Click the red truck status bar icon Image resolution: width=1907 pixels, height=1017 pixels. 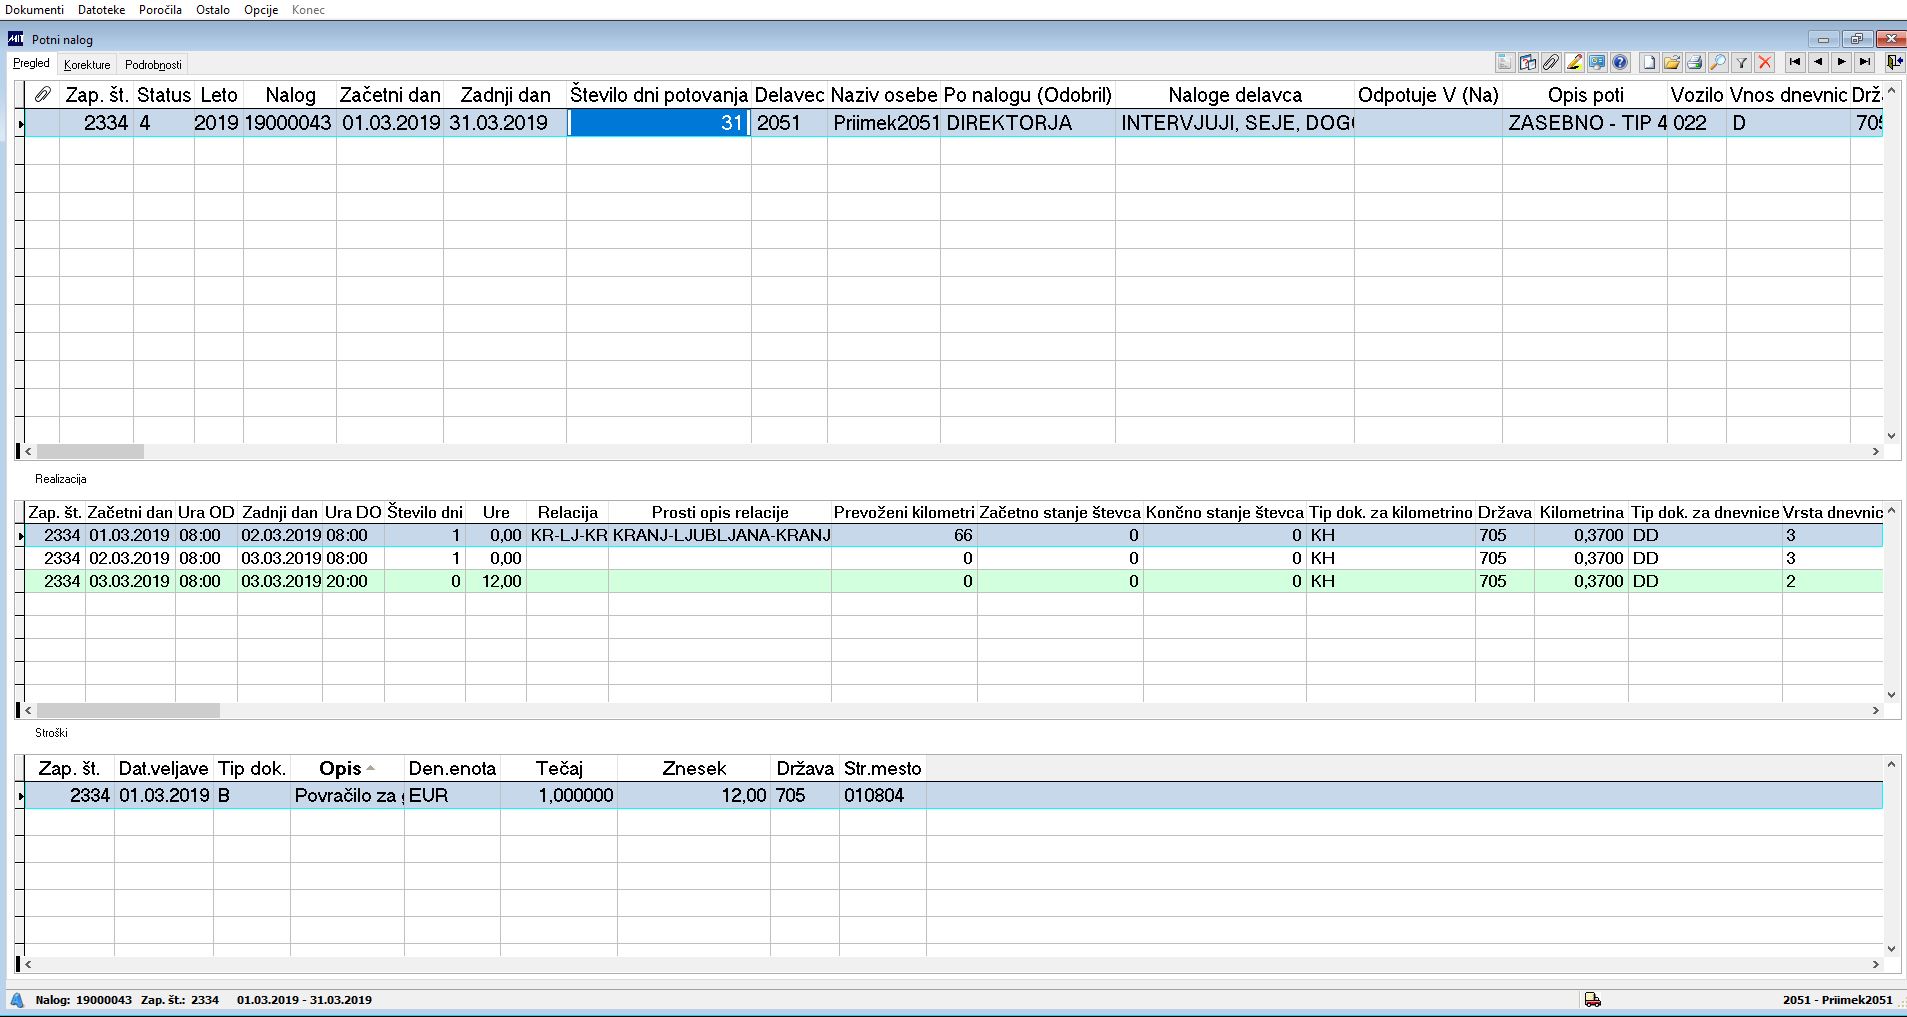click(1593, 999)
